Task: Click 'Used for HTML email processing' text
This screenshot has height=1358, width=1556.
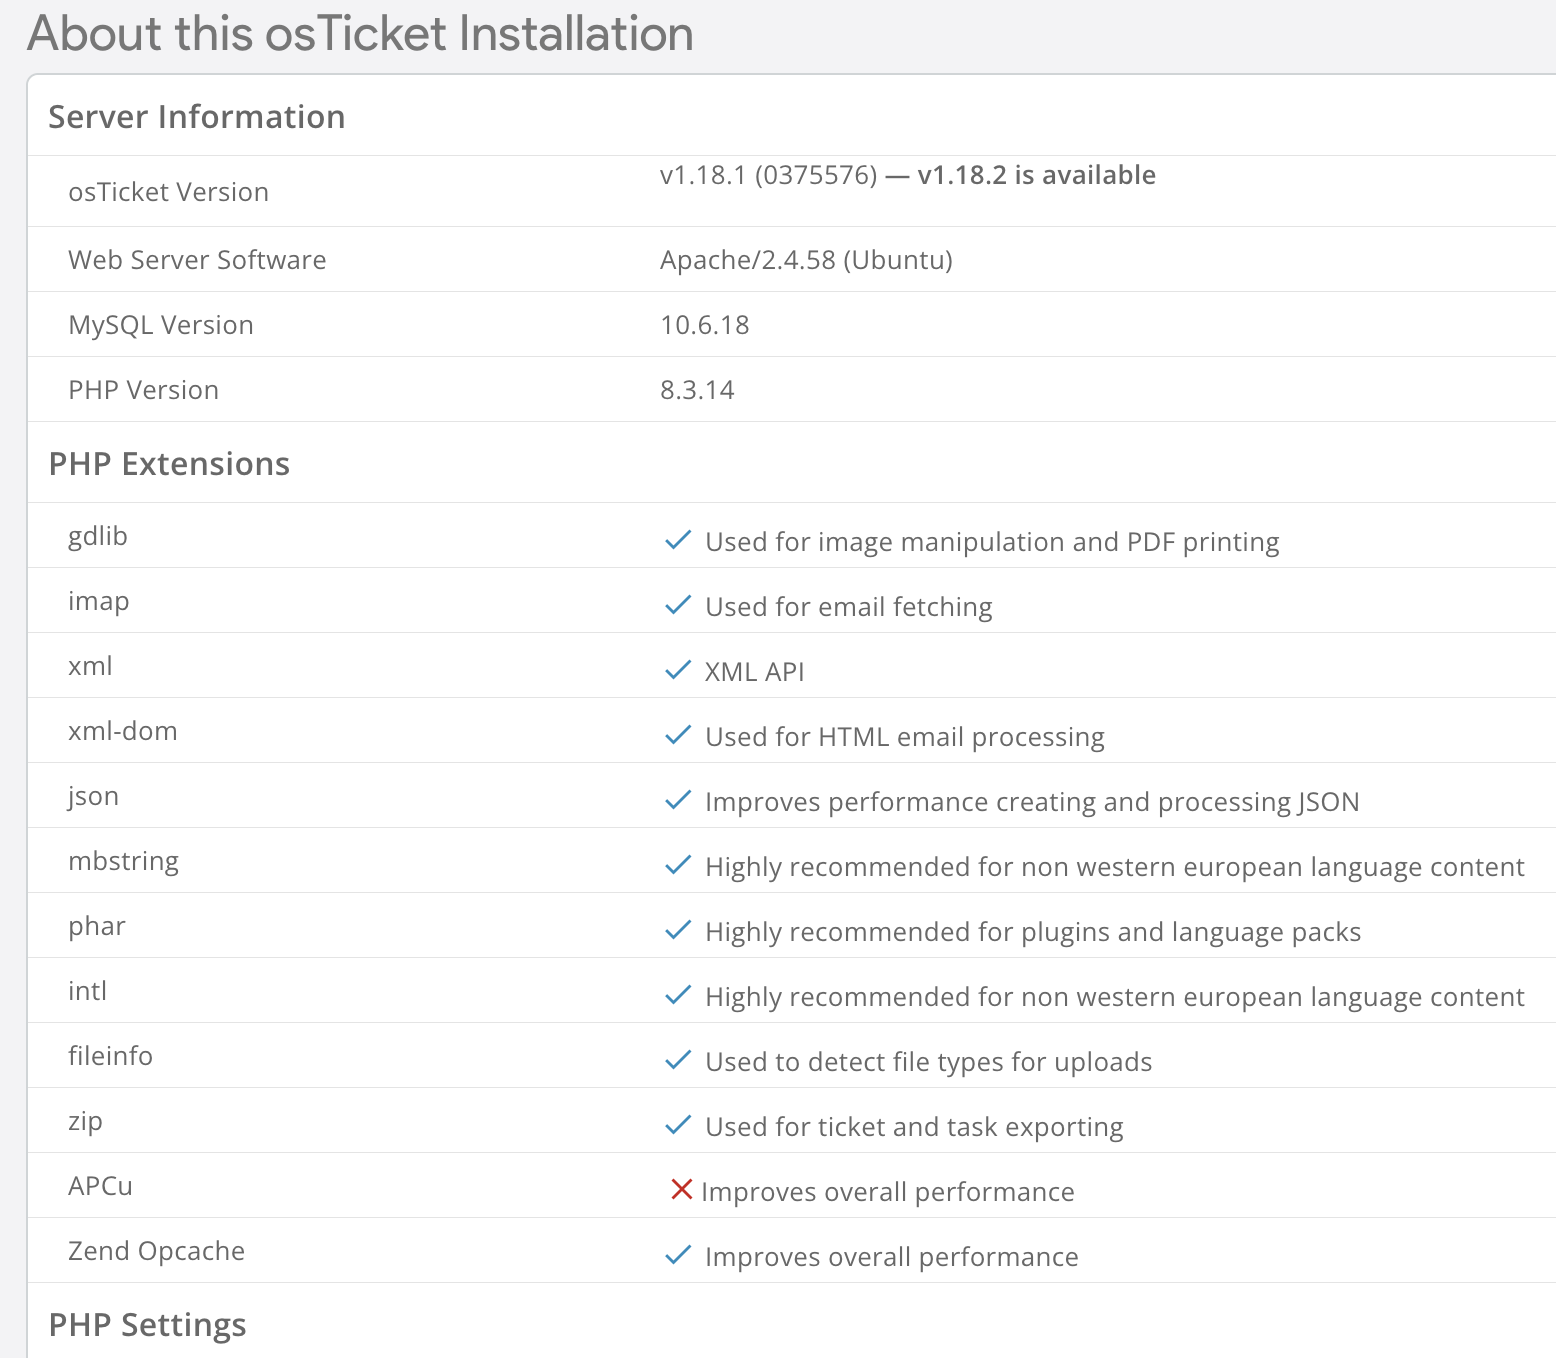Action: [x=904, y=737]
